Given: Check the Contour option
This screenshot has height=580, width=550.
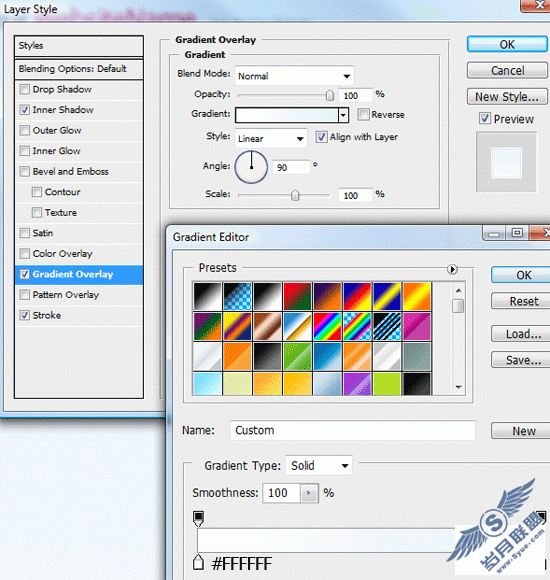Looking at the screenshot, I should (x=37, y=192).
